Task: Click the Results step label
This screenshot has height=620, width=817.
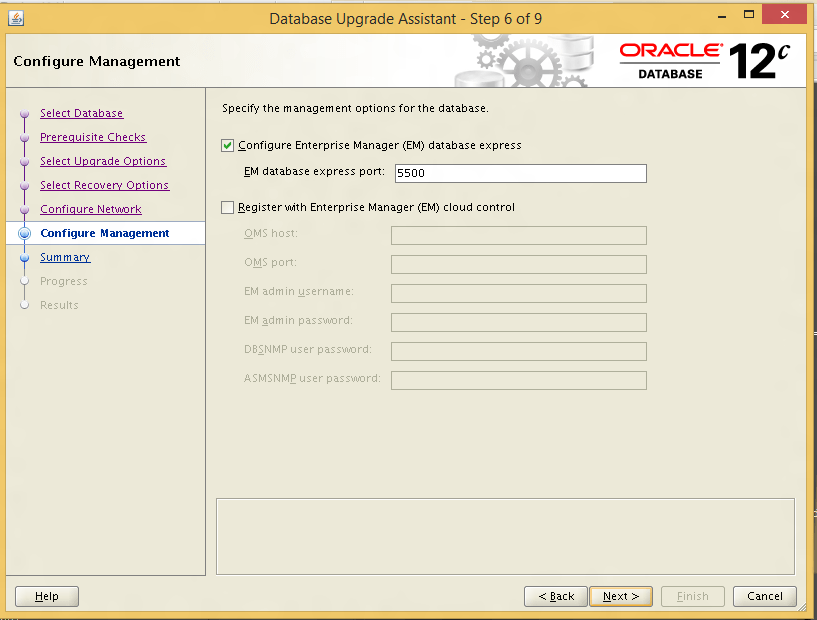Action: coord(59,305)
